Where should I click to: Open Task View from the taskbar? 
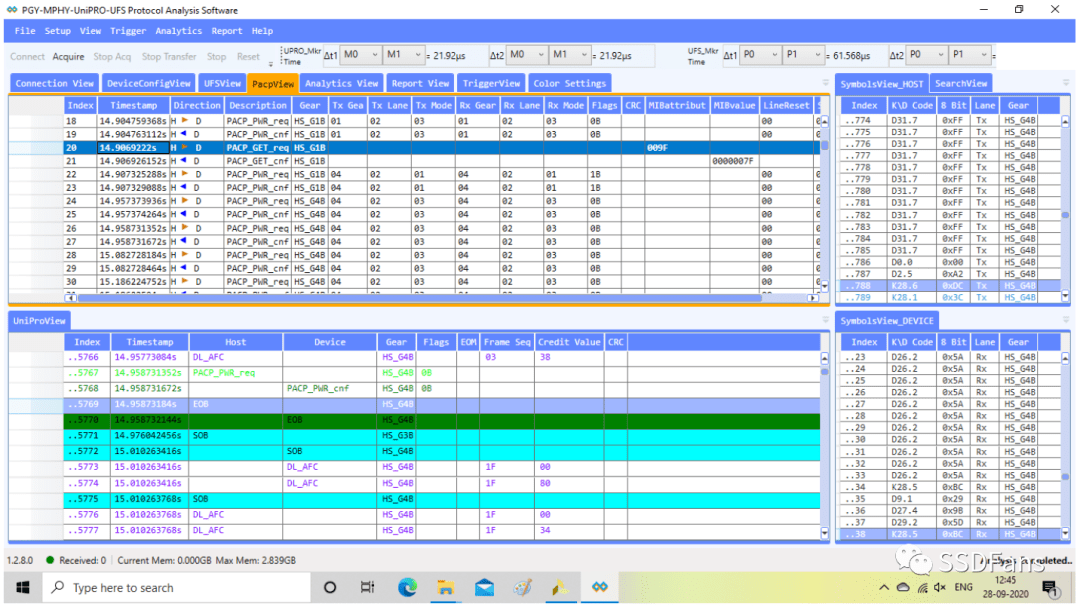coord(368,588)
